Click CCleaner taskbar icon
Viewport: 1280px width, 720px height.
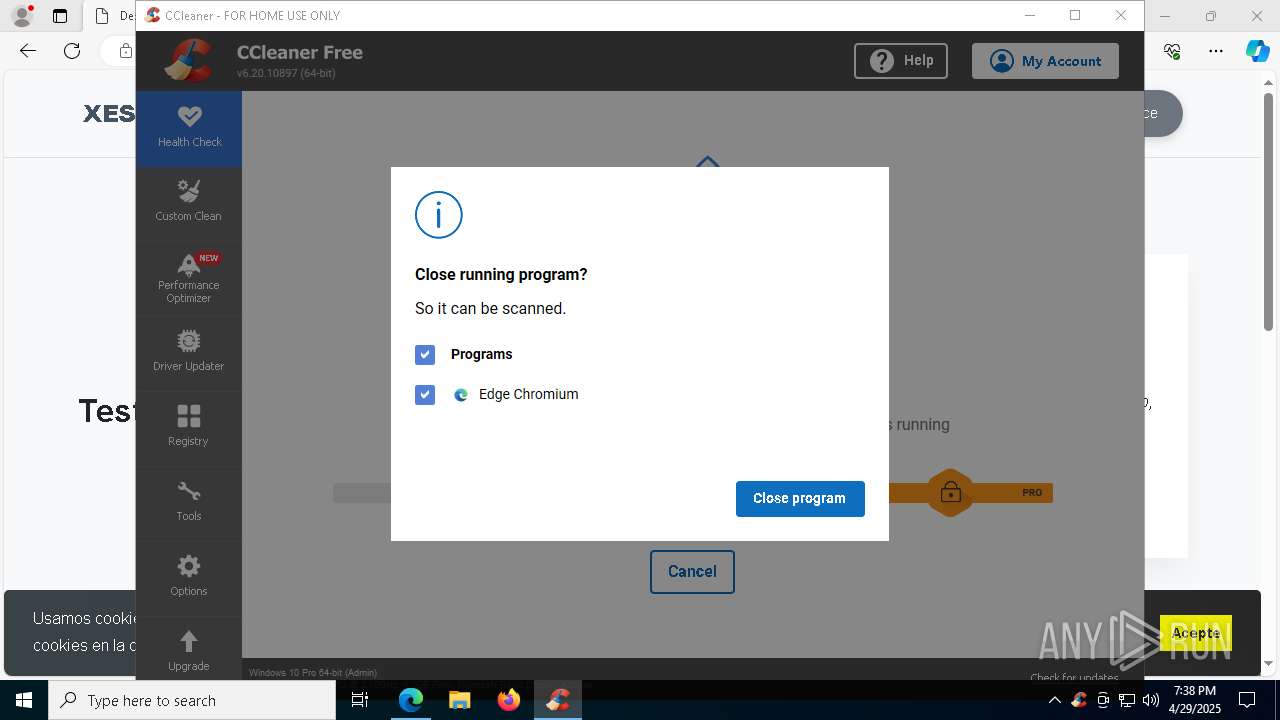[x=558, y=700]
